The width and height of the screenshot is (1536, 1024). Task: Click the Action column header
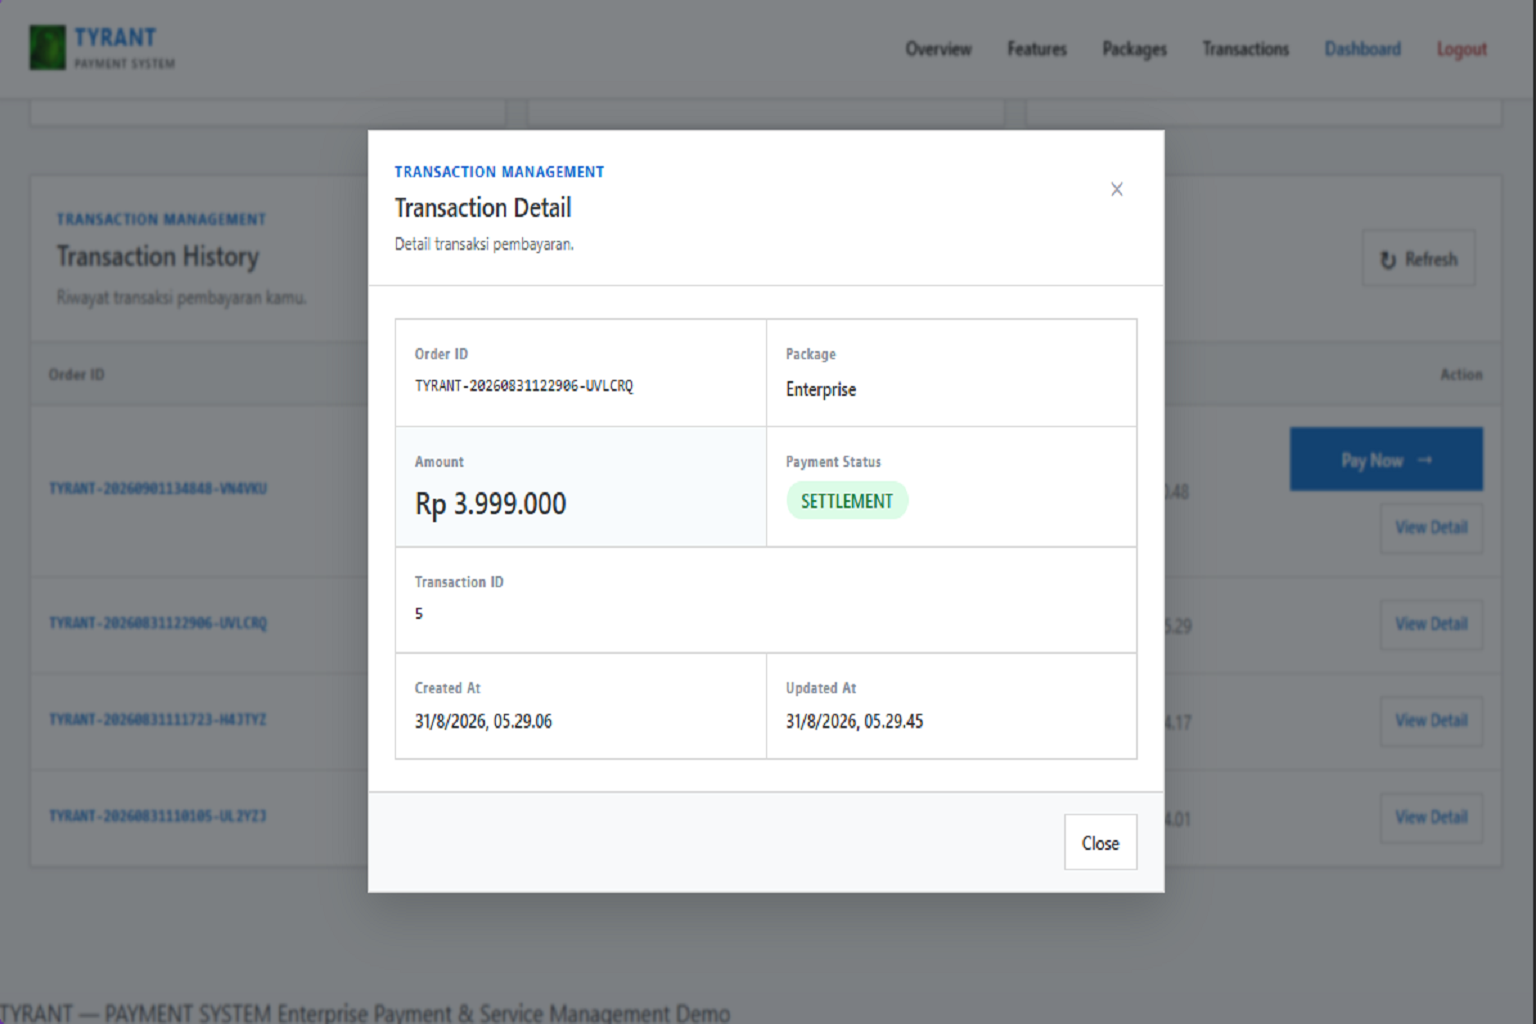[x=1461, y=375]
